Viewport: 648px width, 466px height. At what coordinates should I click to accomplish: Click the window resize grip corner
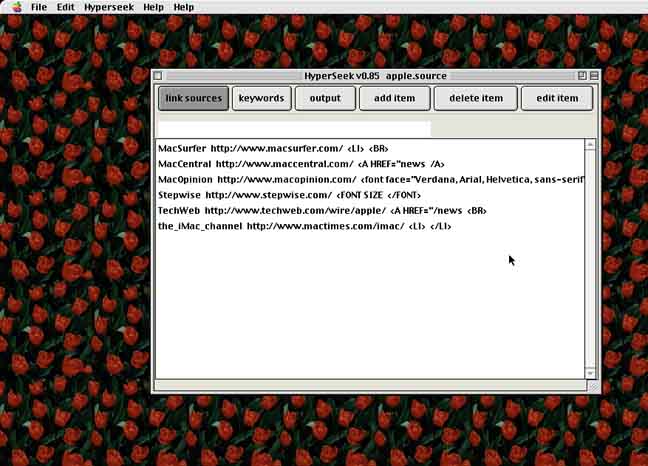click(x=593, y=386)
